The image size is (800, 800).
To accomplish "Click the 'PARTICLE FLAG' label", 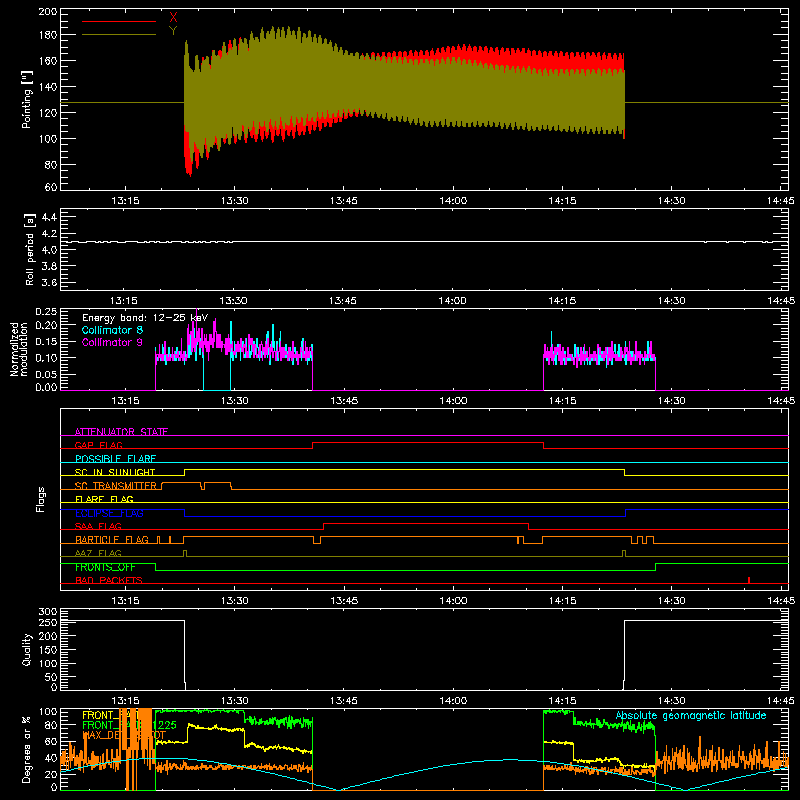I will pyautogui.click(x=112, y=540).
